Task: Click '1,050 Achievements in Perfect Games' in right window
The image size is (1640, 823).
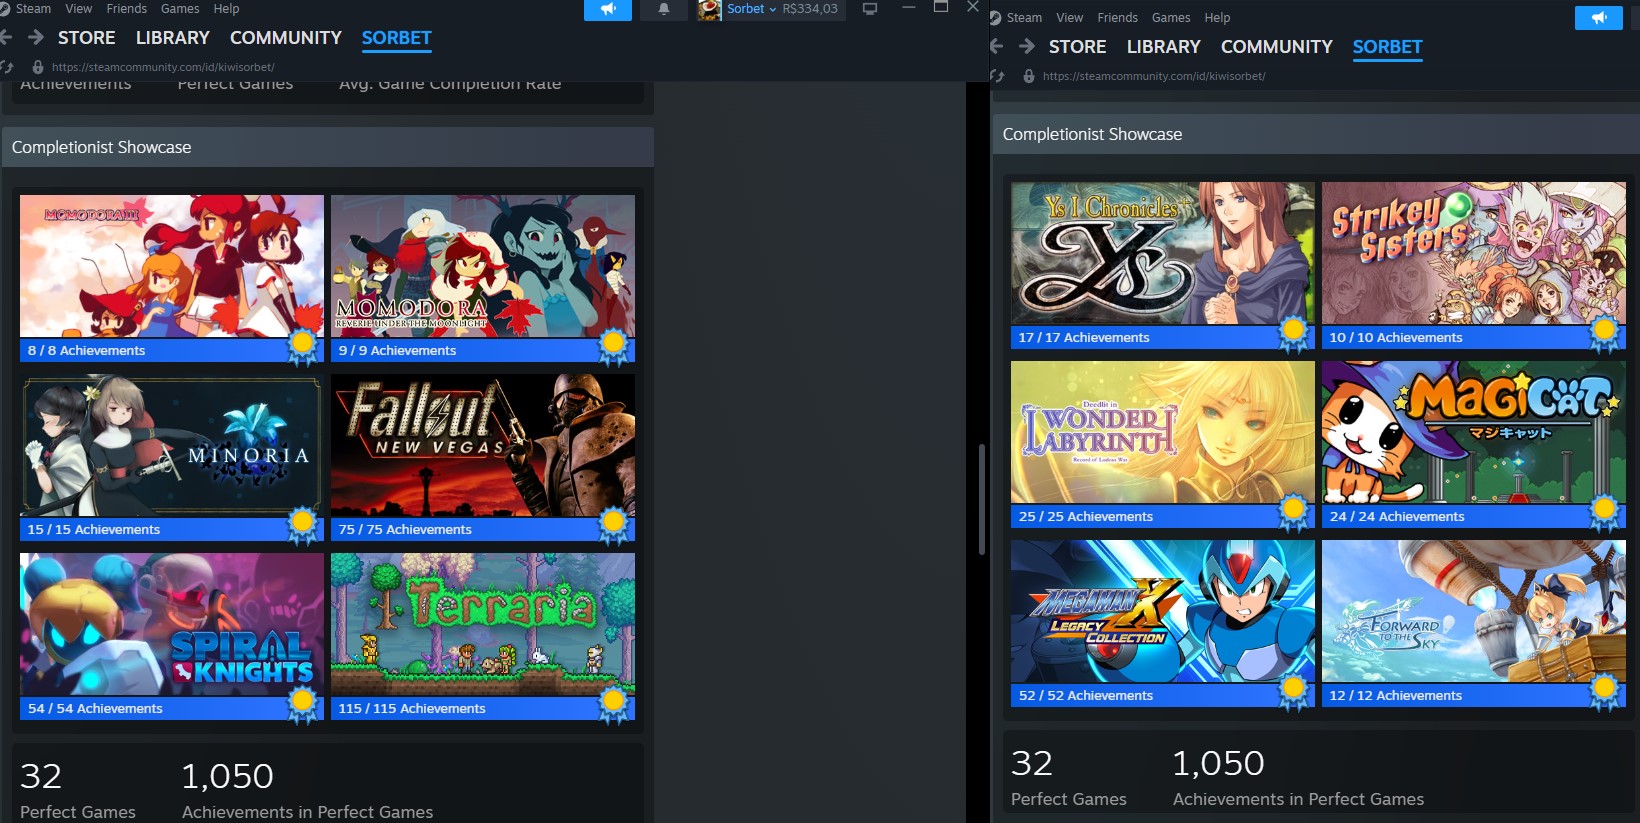Action: (x=1298, y=778)
